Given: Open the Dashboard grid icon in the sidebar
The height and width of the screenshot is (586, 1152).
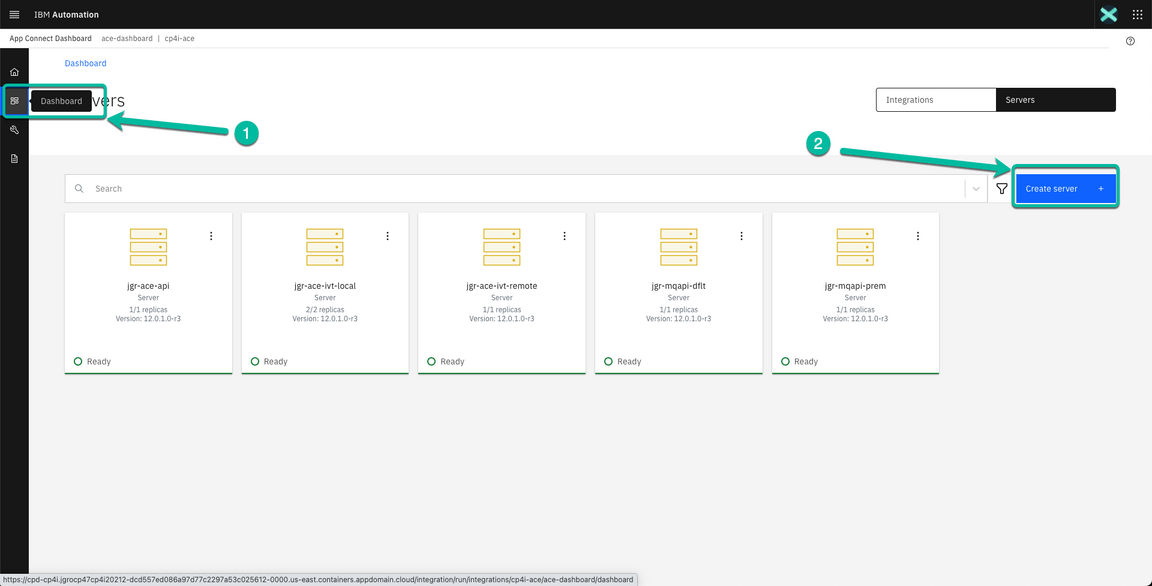Looking at the screenshot, I should [x=14, y=100].
